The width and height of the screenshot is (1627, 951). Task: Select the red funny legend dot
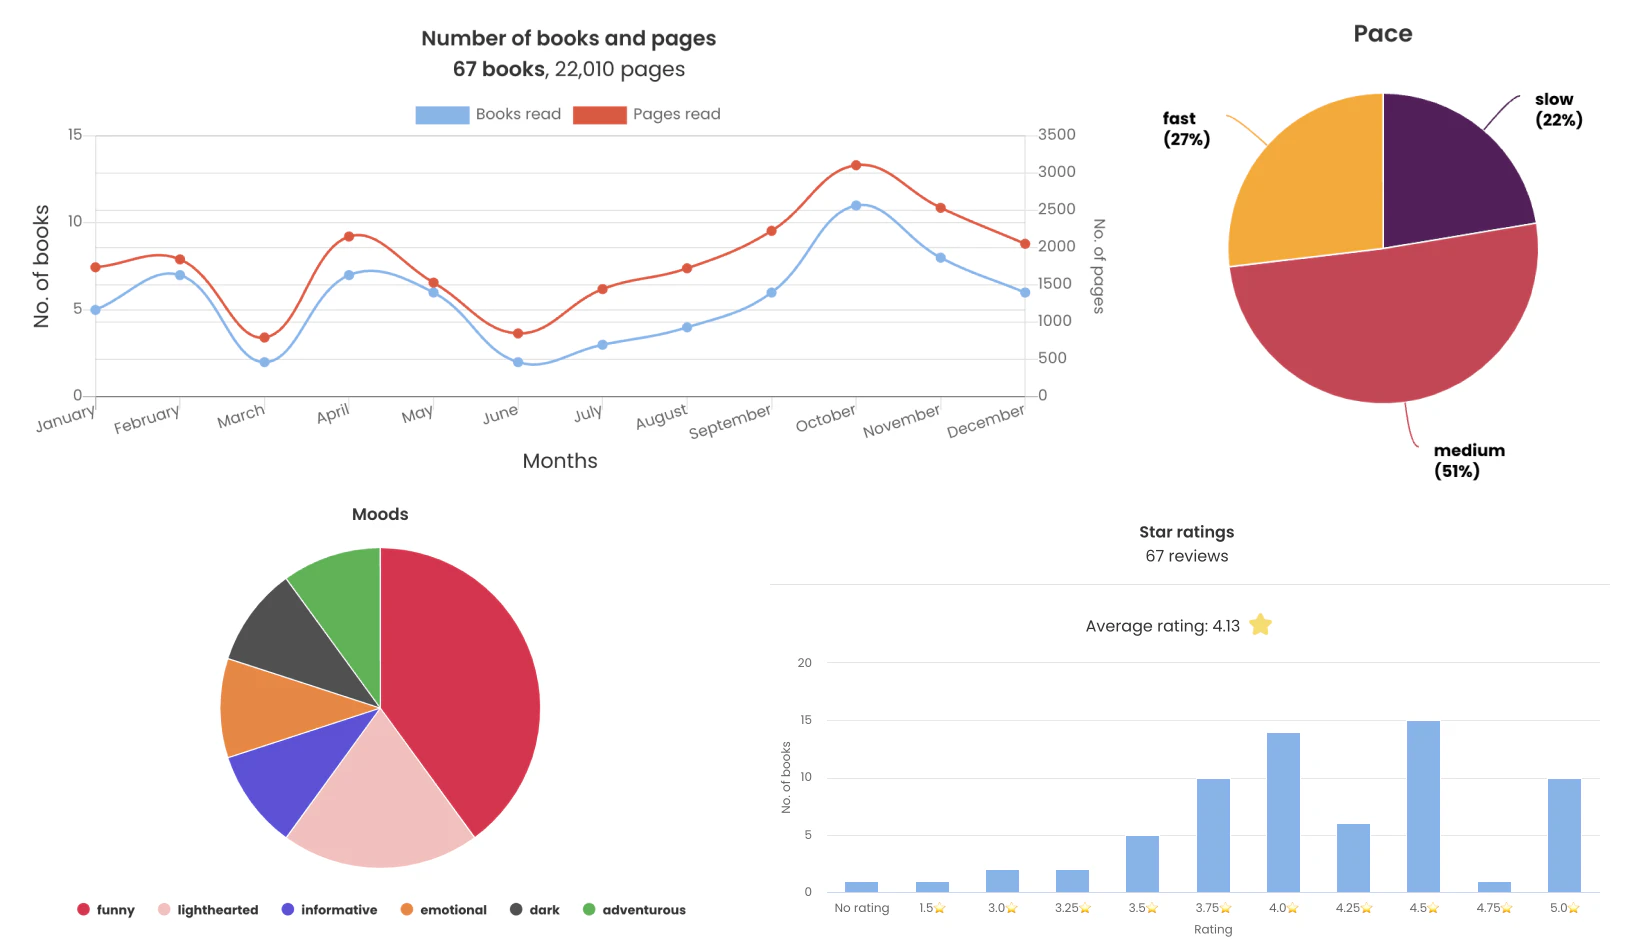coord(82,909)
